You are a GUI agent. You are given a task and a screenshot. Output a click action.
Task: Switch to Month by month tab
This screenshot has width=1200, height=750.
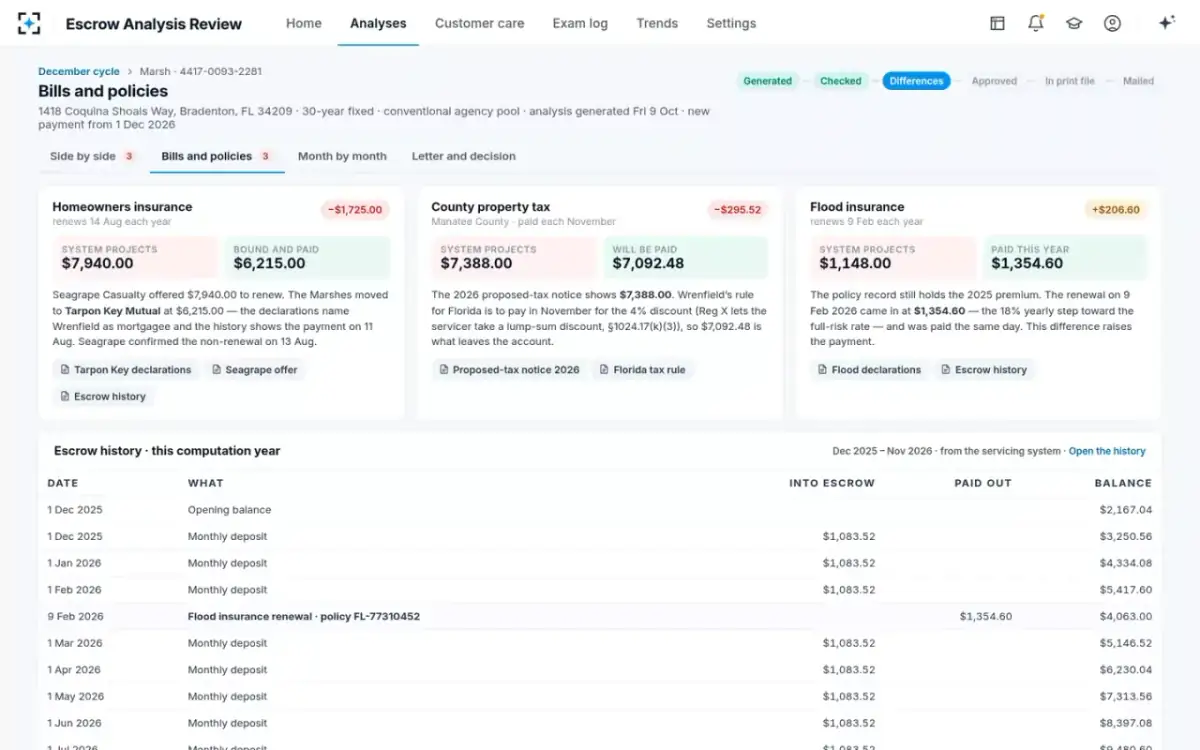(342, 156)
